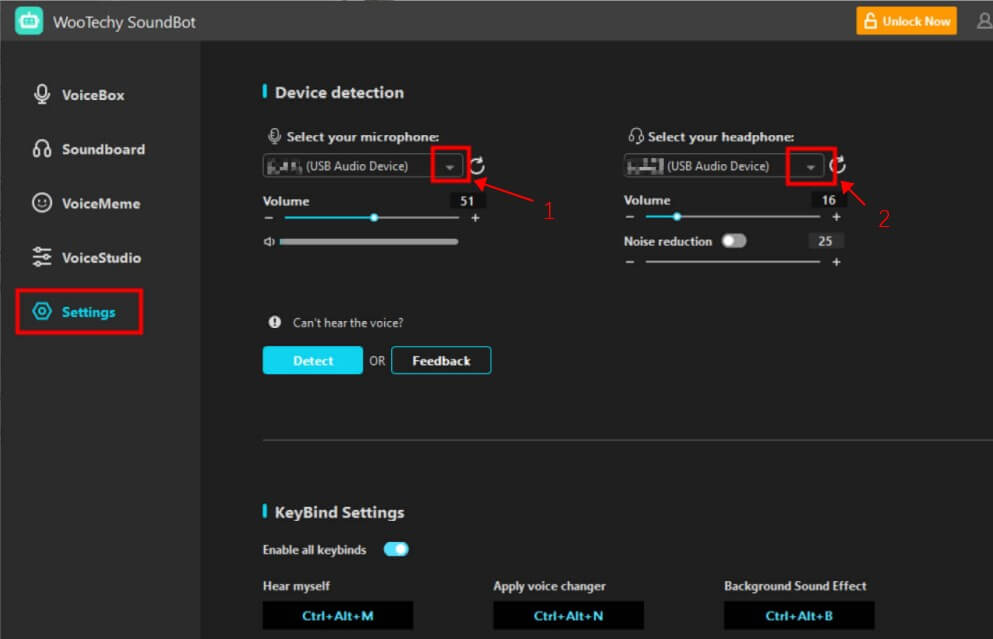This screenshot has width=993, height=639.
Task: Click the headphone Volume slider handle
Action: 677,217
